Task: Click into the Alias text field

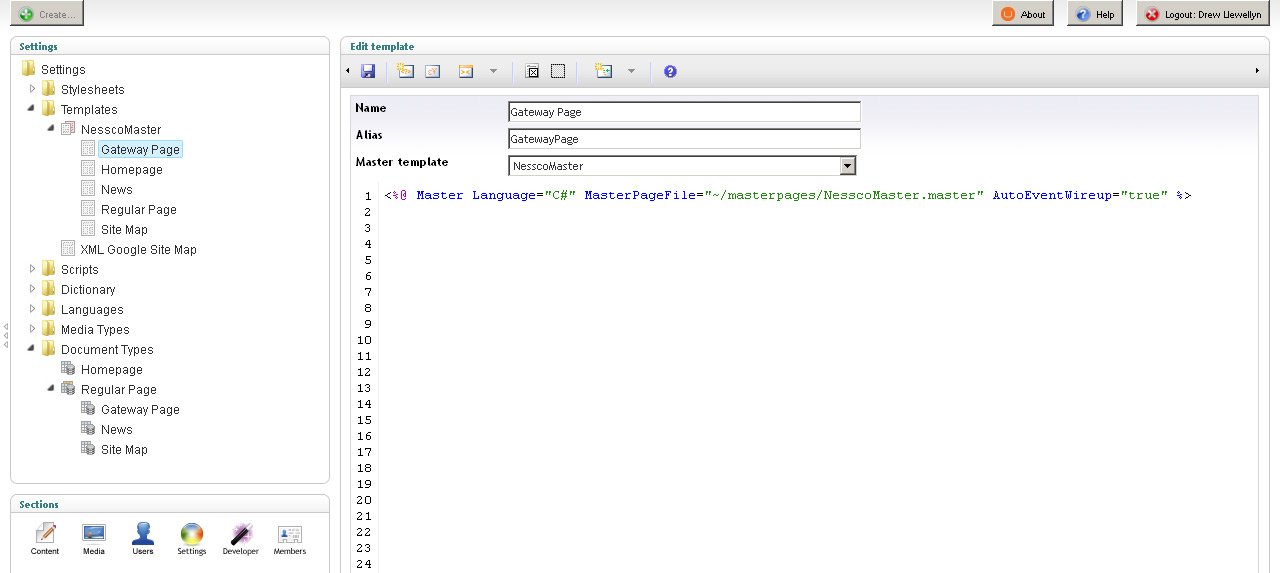Action: pyautogui.click(x=684, y=139)
